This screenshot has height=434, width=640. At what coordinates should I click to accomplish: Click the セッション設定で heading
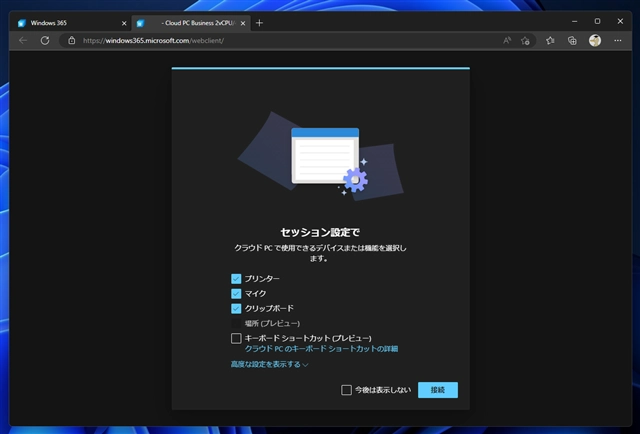[x=320, y=232]
